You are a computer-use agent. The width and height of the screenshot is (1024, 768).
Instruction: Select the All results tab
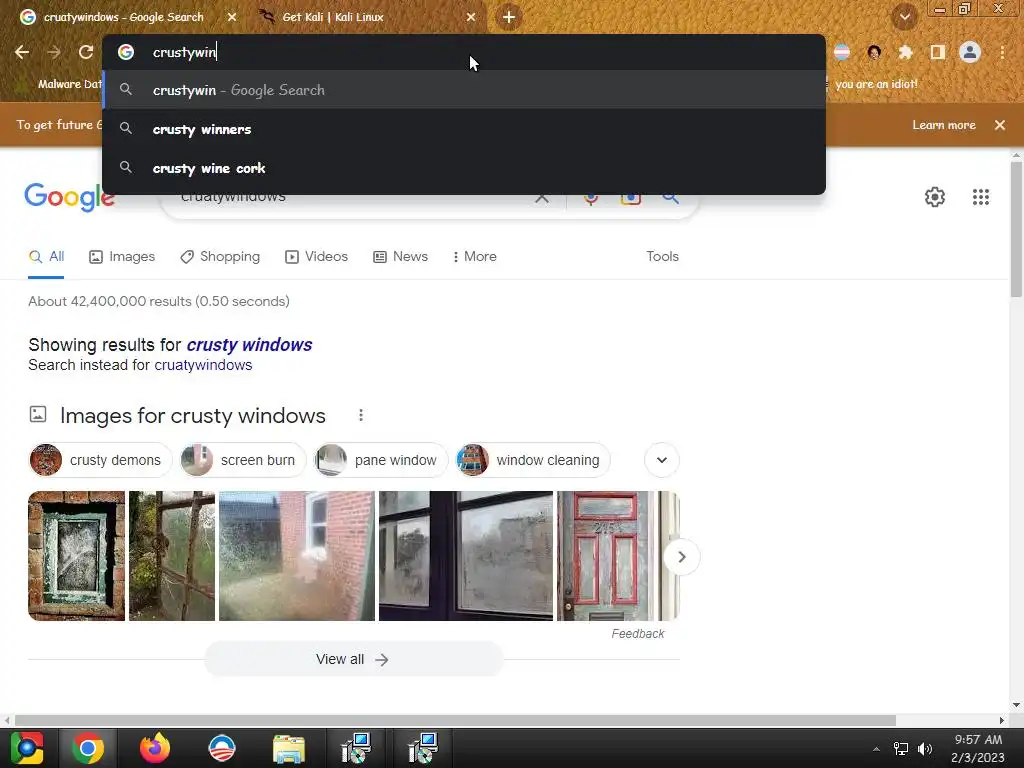(46, 257)
